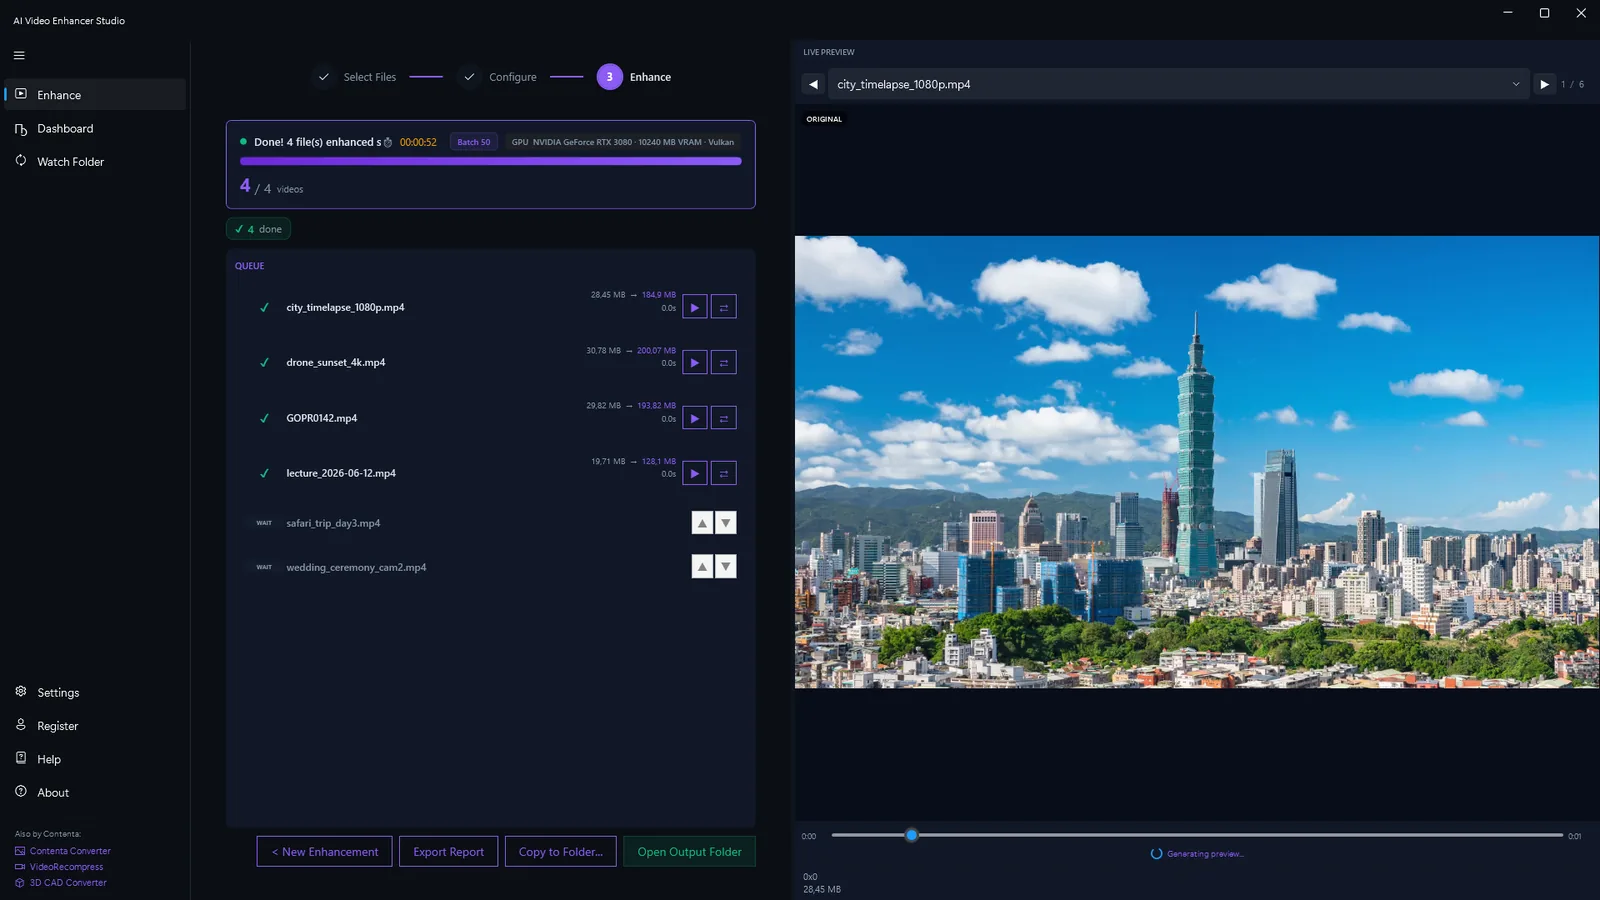
Task: Open the VideoRecompress link
Action: [x=59, y=867]
